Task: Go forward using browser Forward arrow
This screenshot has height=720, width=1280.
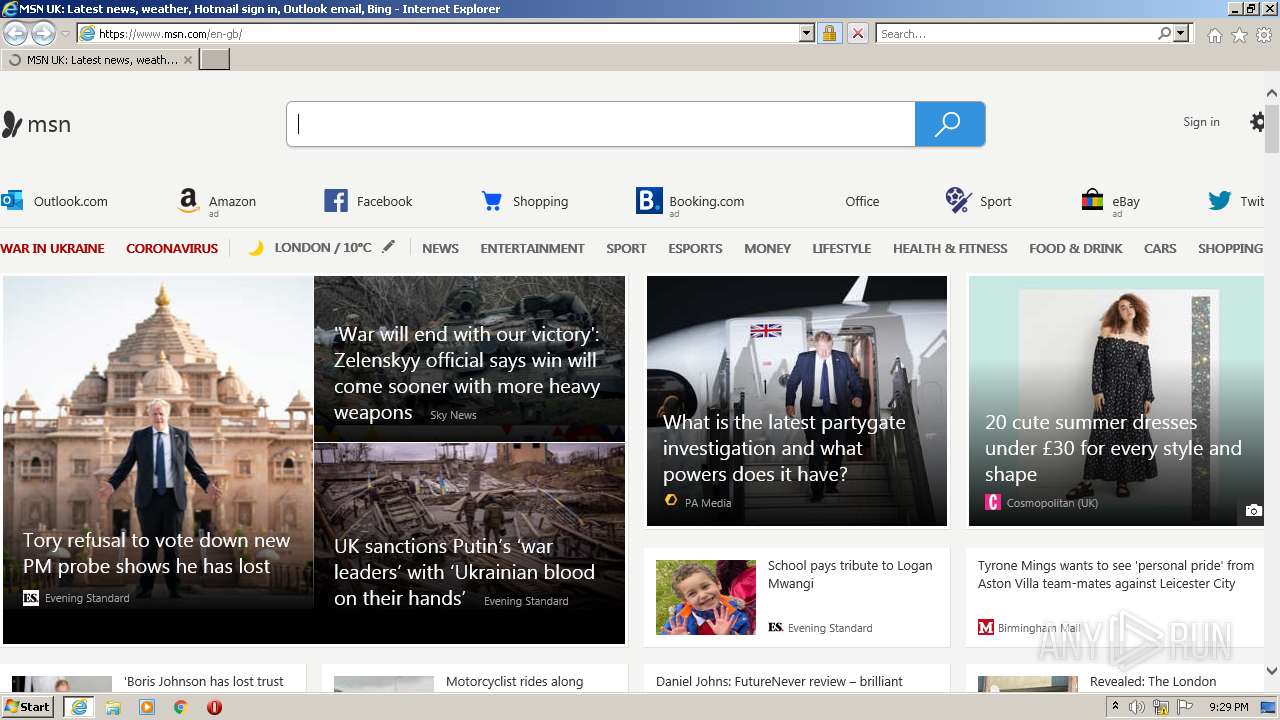Action: 43,33
